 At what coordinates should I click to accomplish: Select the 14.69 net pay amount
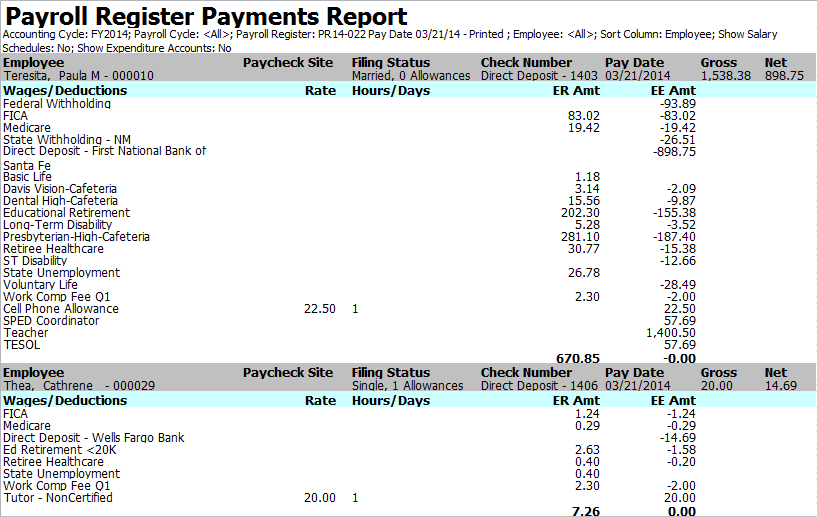(x=780, y=386)
